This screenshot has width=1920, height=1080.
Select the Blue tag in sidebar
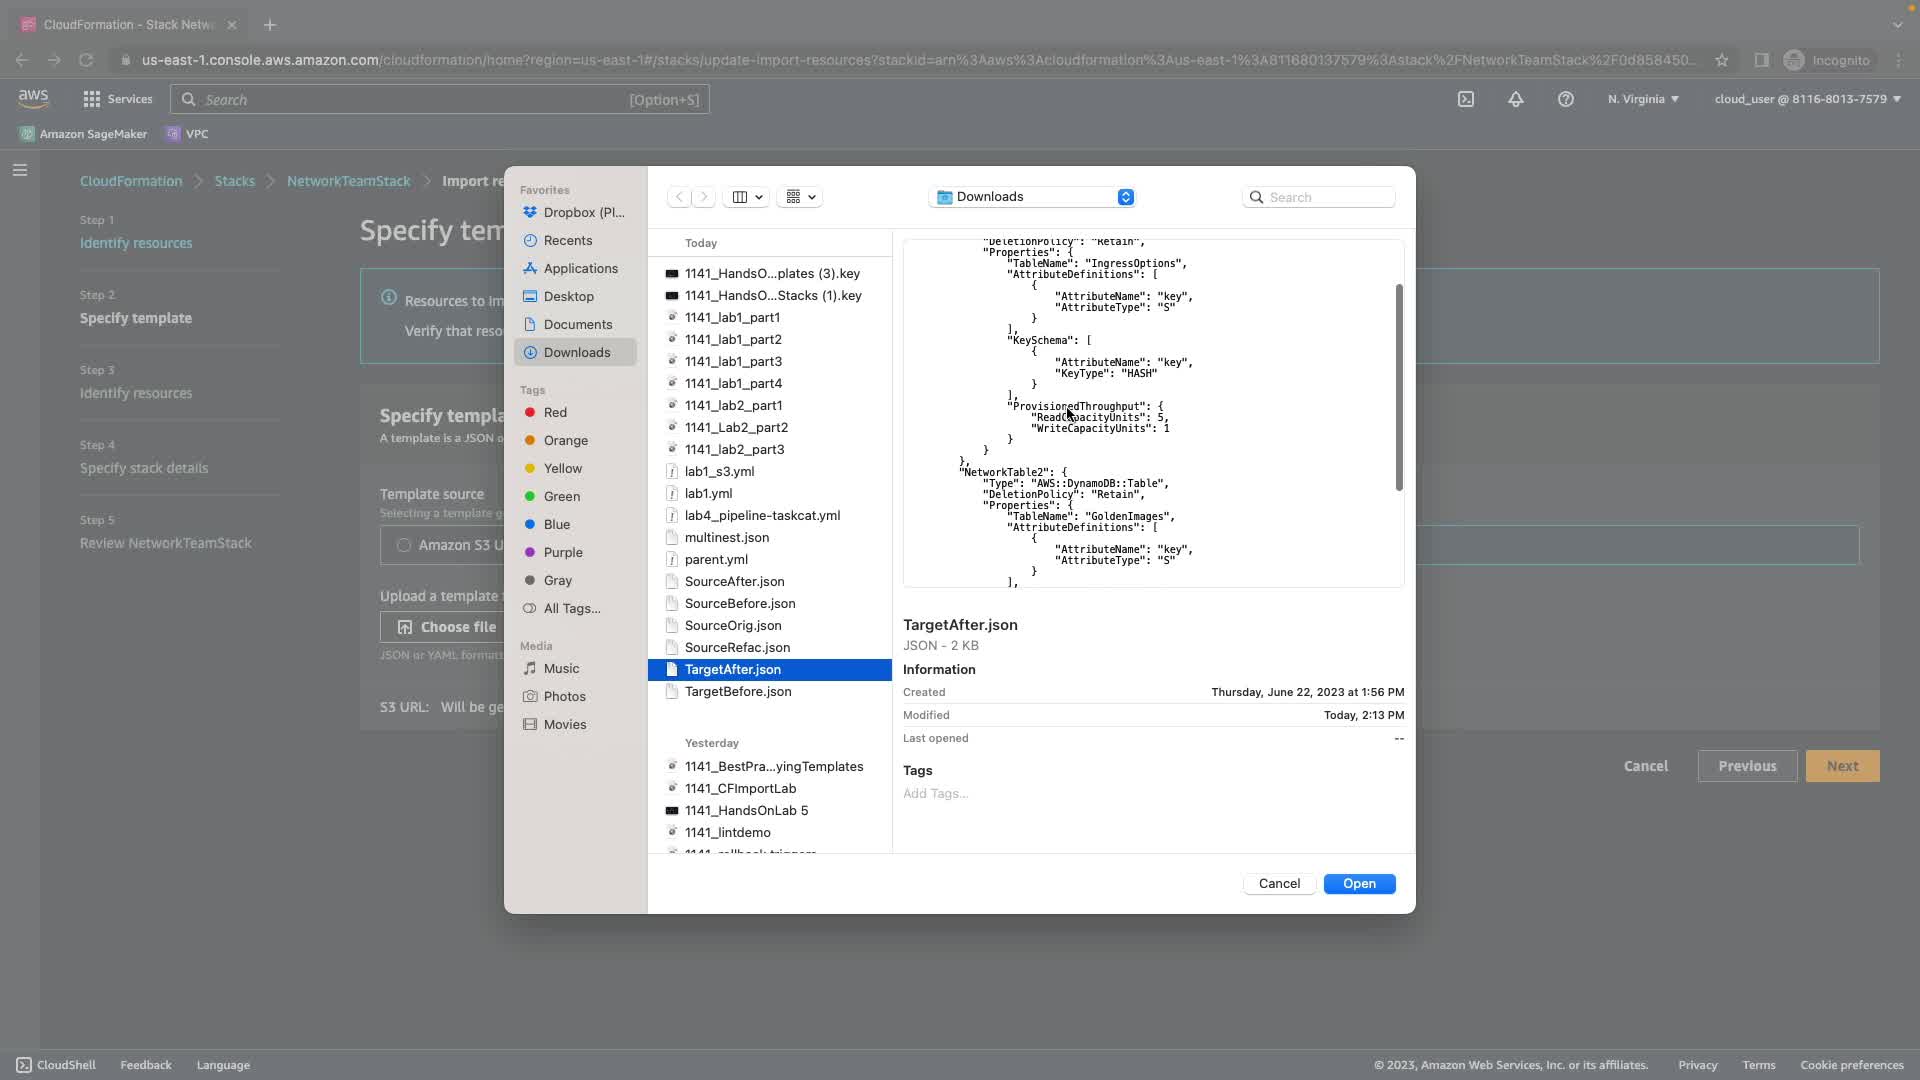pyautogui.click(x=556, y=524)
